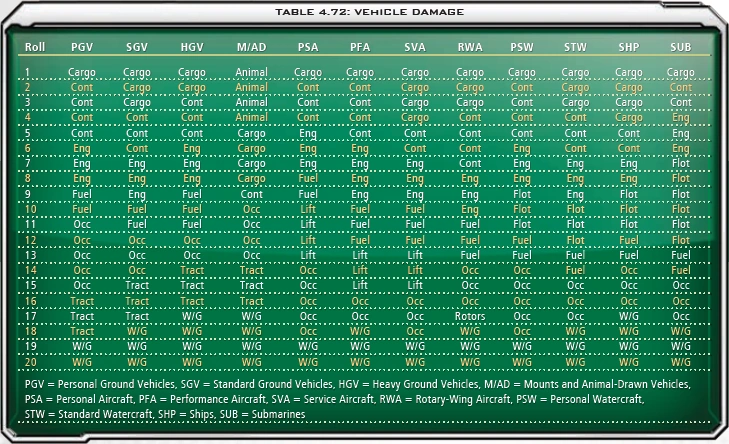Click legend text "PSA = Personal Aircraft"
Viewport: 729px width, 444px height.
pyautogui.click(x=79, y=399)
